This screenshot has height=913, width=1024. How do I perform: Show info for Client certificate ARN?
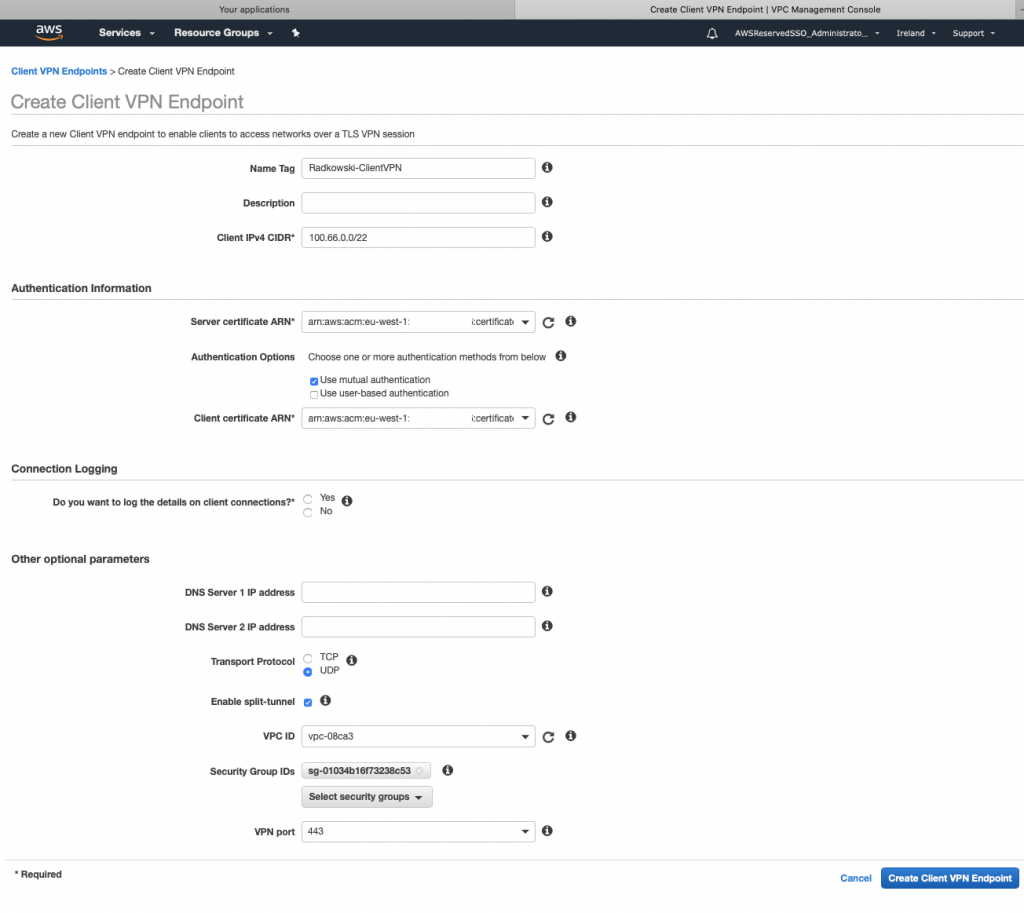pos(571,417)
